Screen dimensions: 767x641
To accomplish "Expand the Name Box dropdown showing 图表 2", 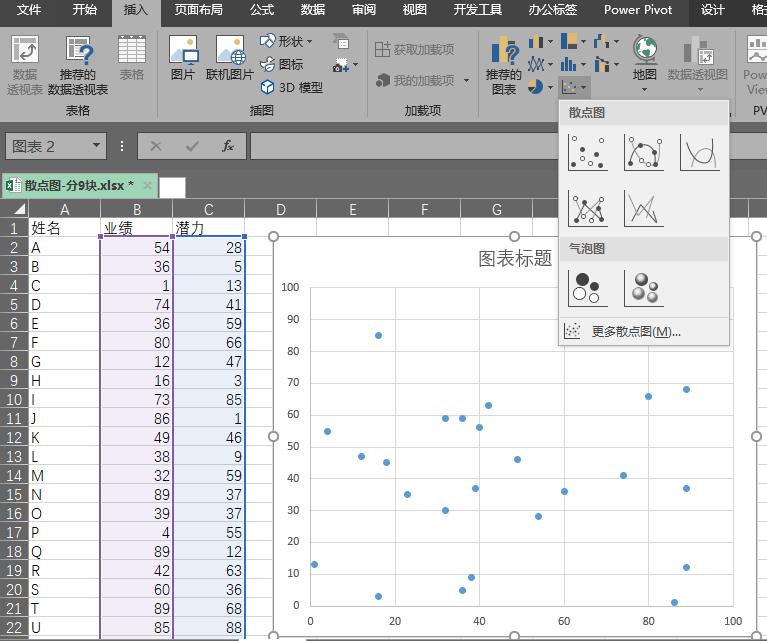I will 97,146.
